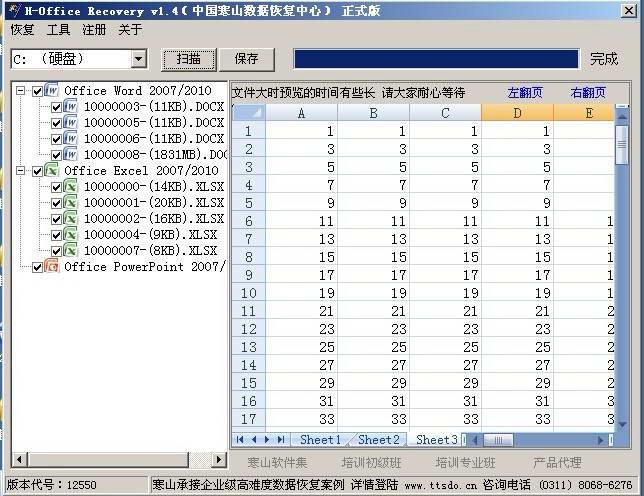Click the 右翻页 page-right link
644x496 pixels.
pyautogui.click(x=588, y=92)
